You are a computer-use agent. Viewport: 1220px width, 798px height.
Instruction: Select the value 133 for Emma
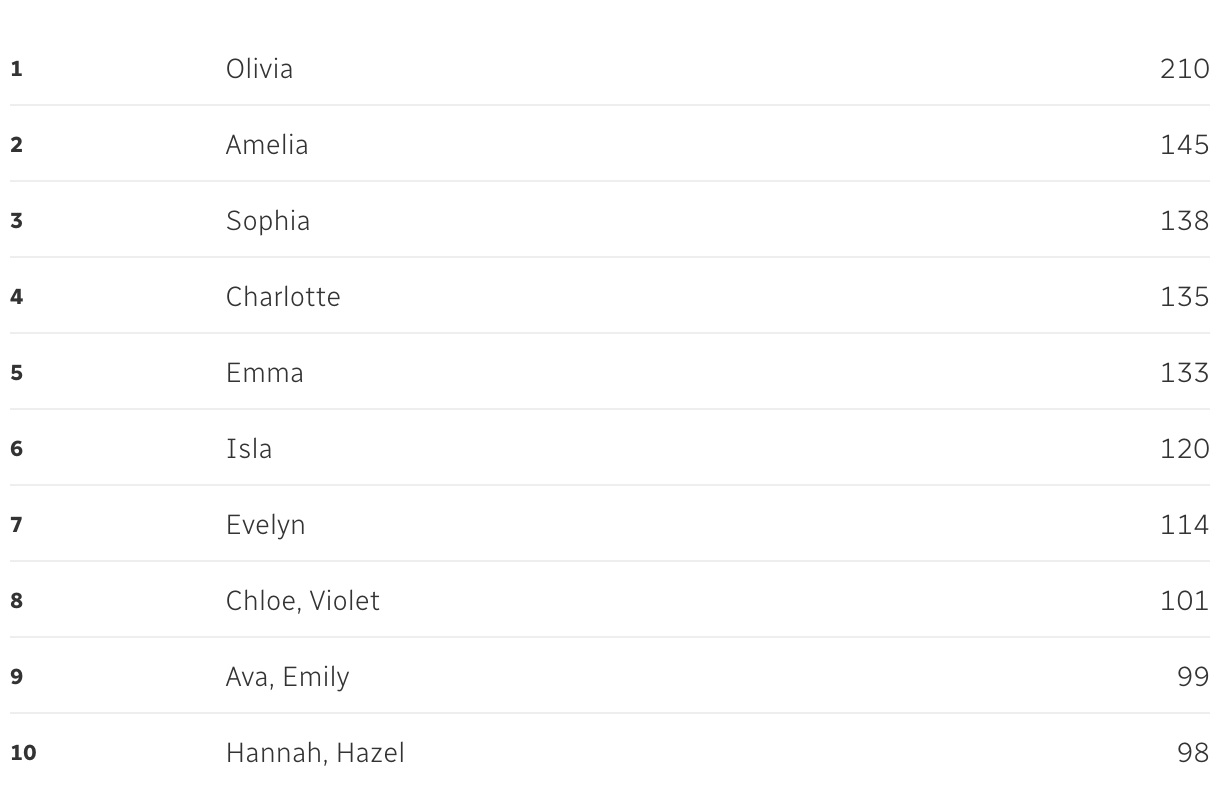[1184, 373]
